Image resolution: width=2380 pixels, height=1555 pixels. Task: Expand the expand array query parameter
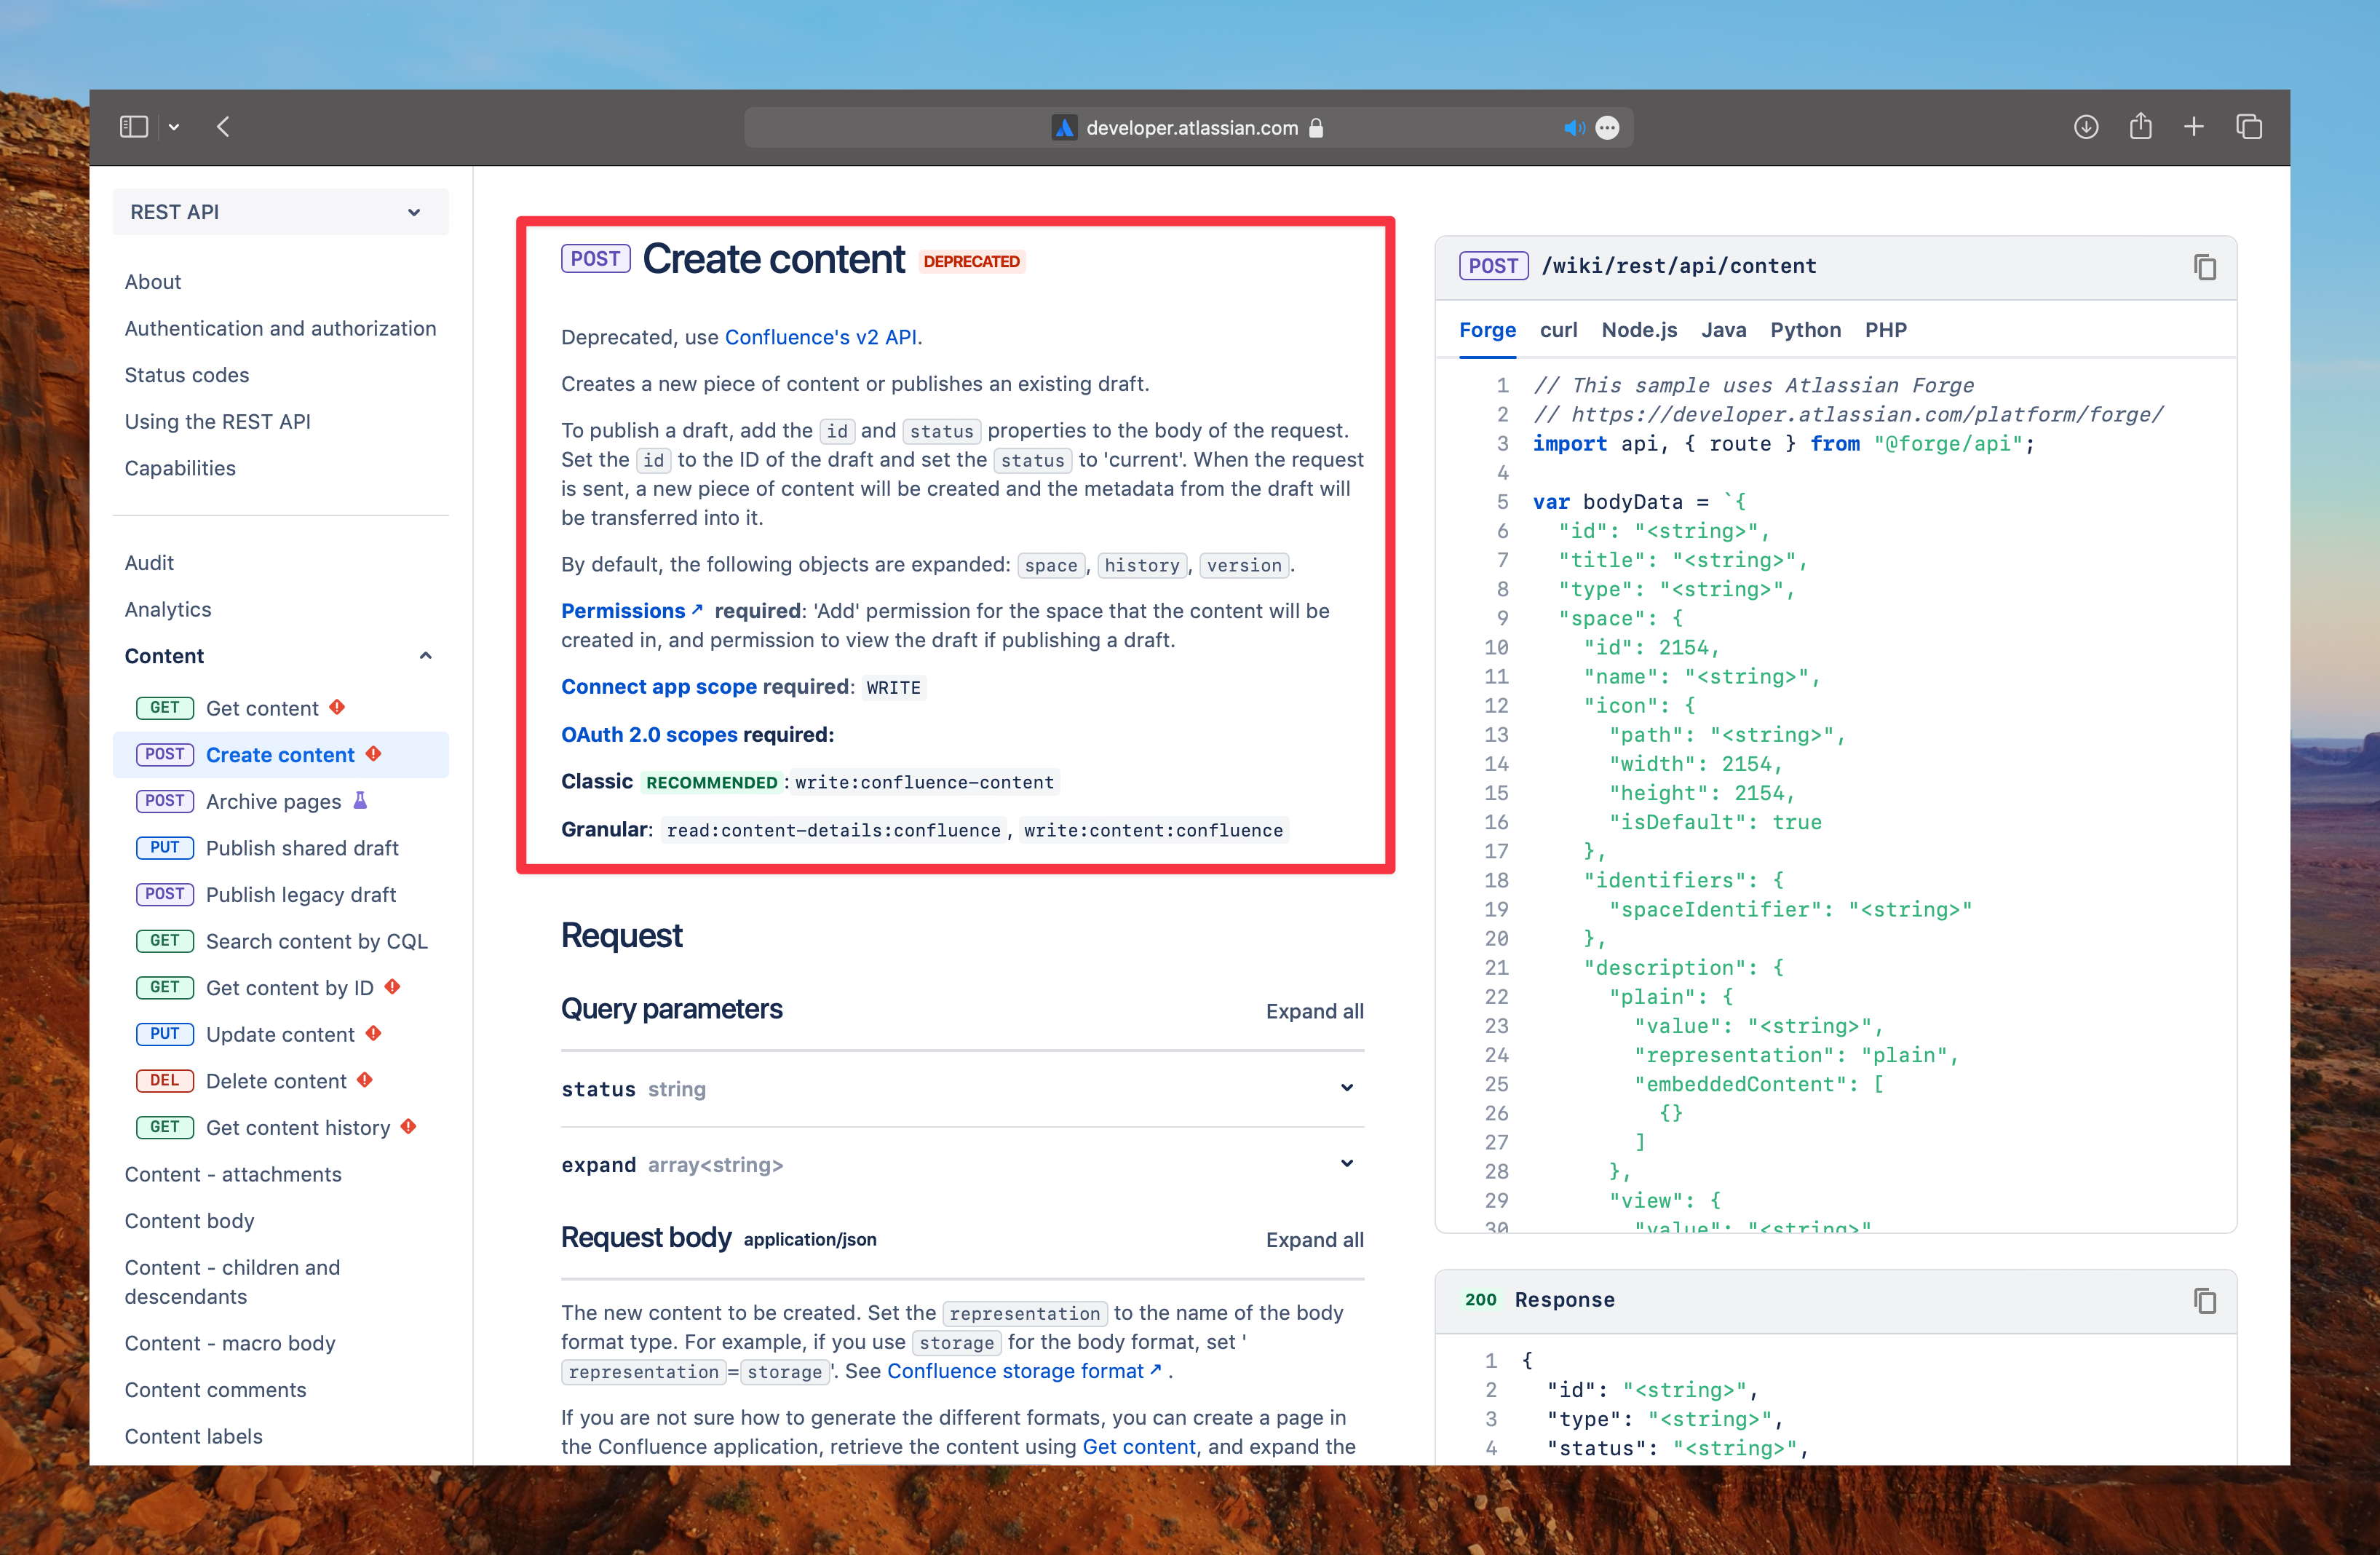pos(1354,1166)
